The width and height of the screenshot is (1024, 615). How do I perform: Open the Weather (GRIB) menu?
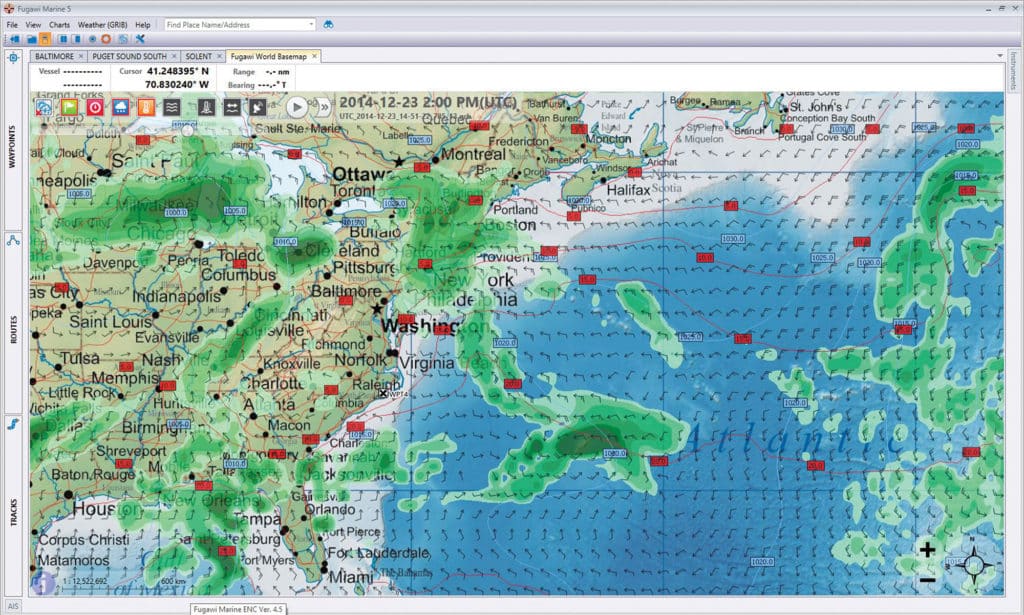point(103,25)
